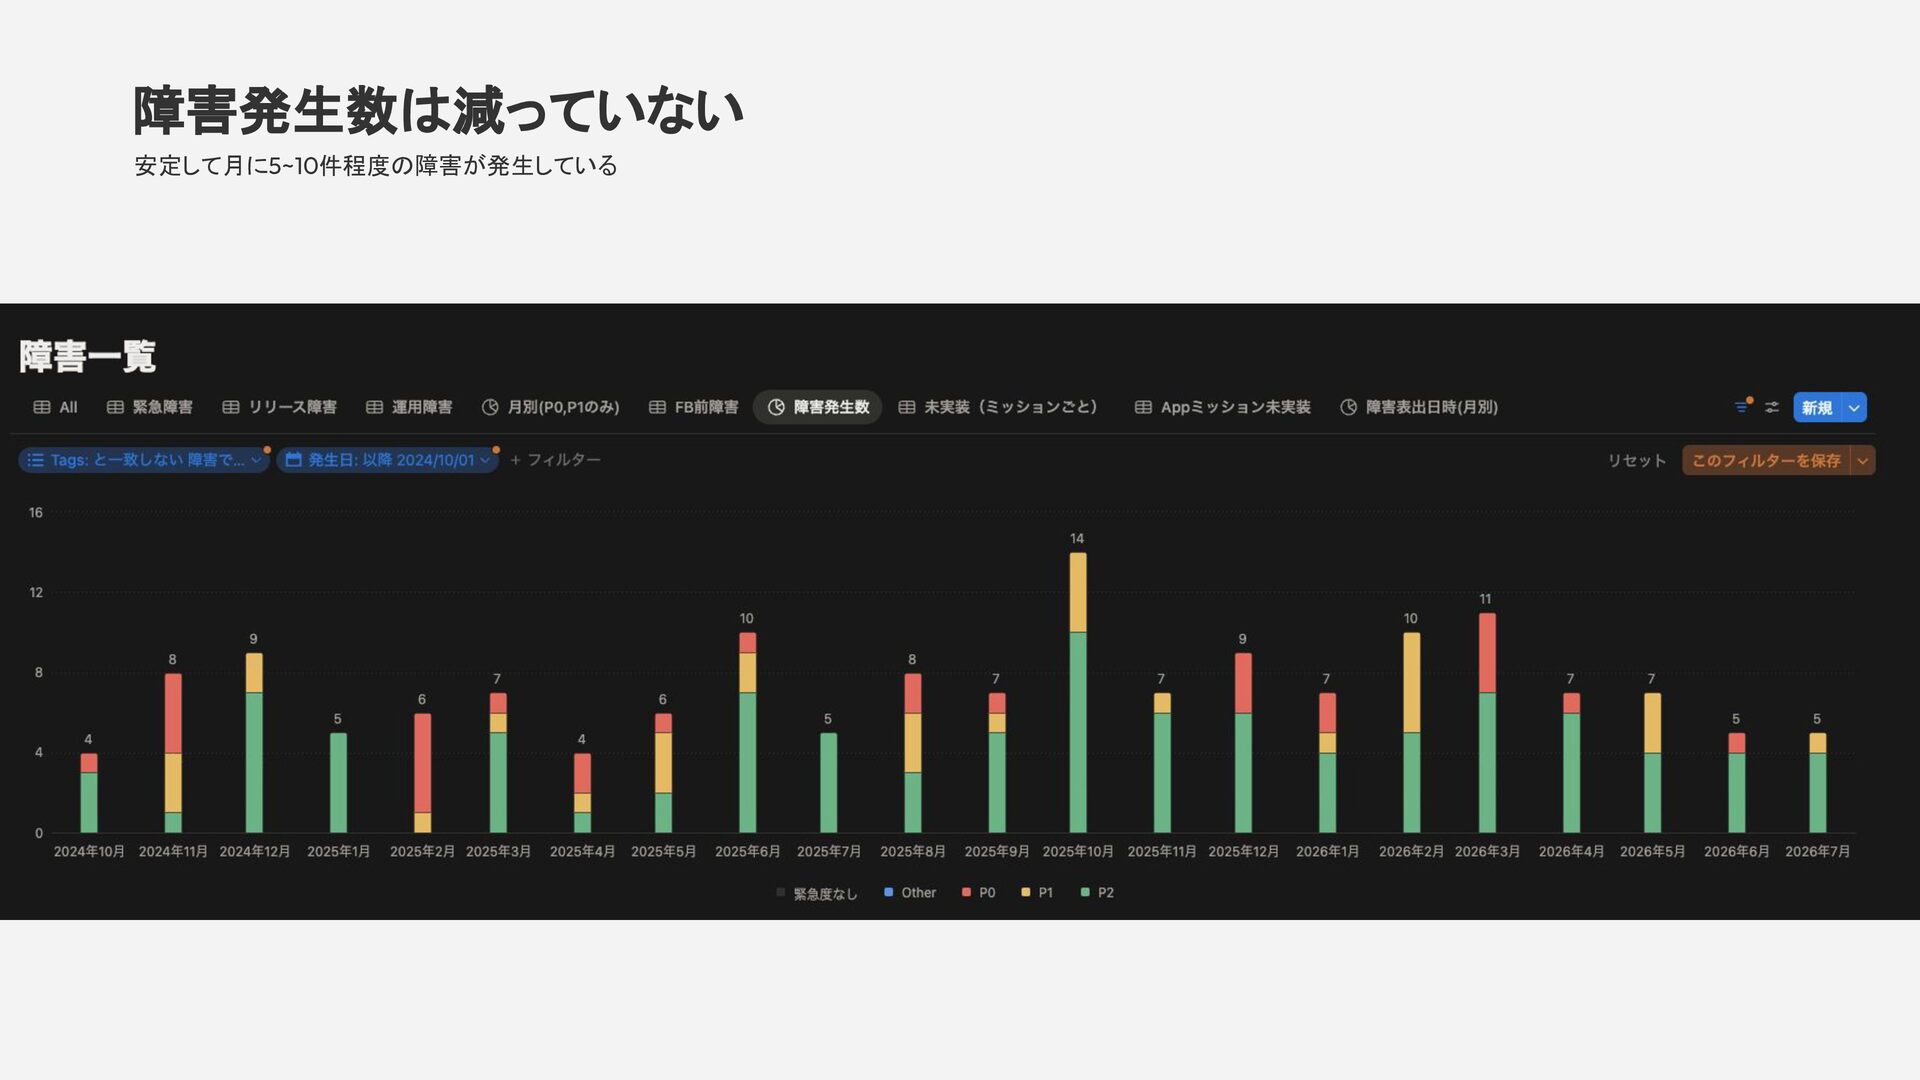The image size is (1920, 1080).
Task: Expand the dropdown arrow beside 新規
Action: [x=1854, y=407]
